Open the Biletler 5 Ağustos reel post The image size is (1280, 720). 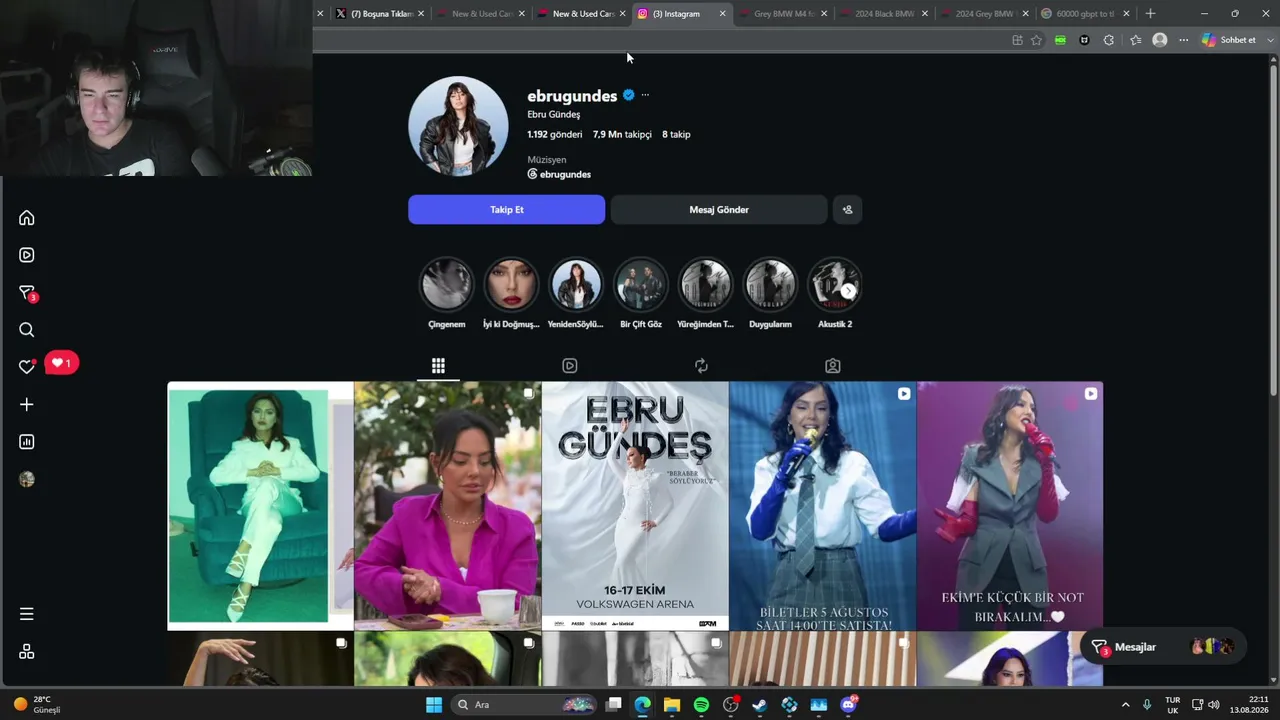(822, 506)
